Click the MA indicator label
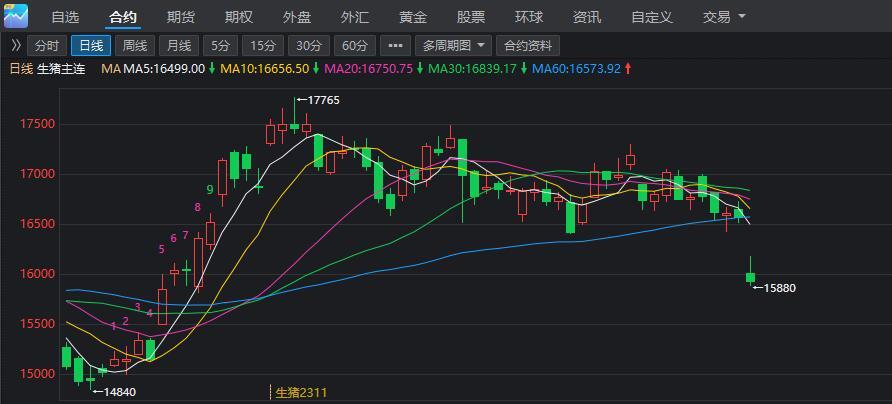Image resolution: width=892 pixels, height=404 pixels. (x=111, y=69)
